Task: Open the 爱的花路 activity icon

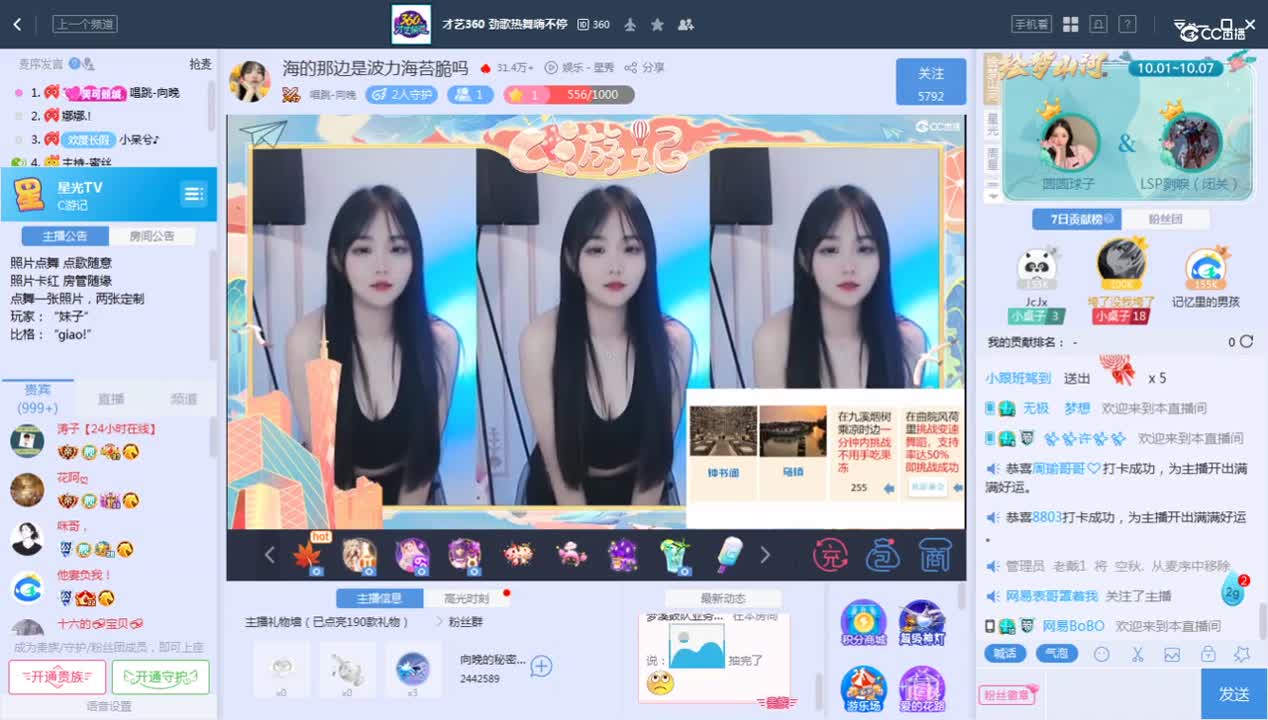Action: (x=921, y=689)
